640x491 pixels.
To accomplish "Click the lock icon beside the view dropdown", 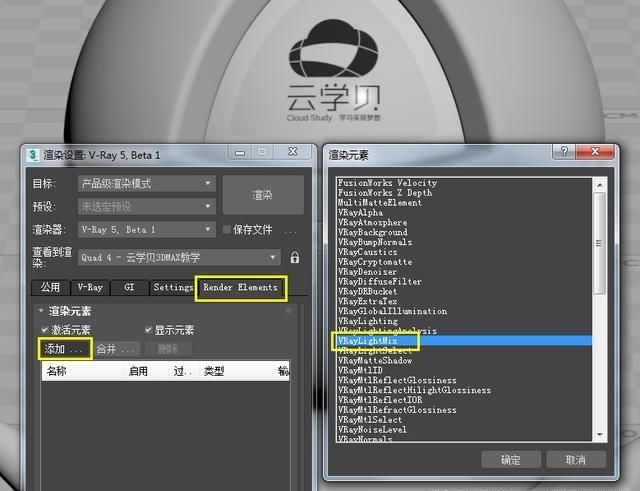I will pyautogui.click(x=295, y=258).
